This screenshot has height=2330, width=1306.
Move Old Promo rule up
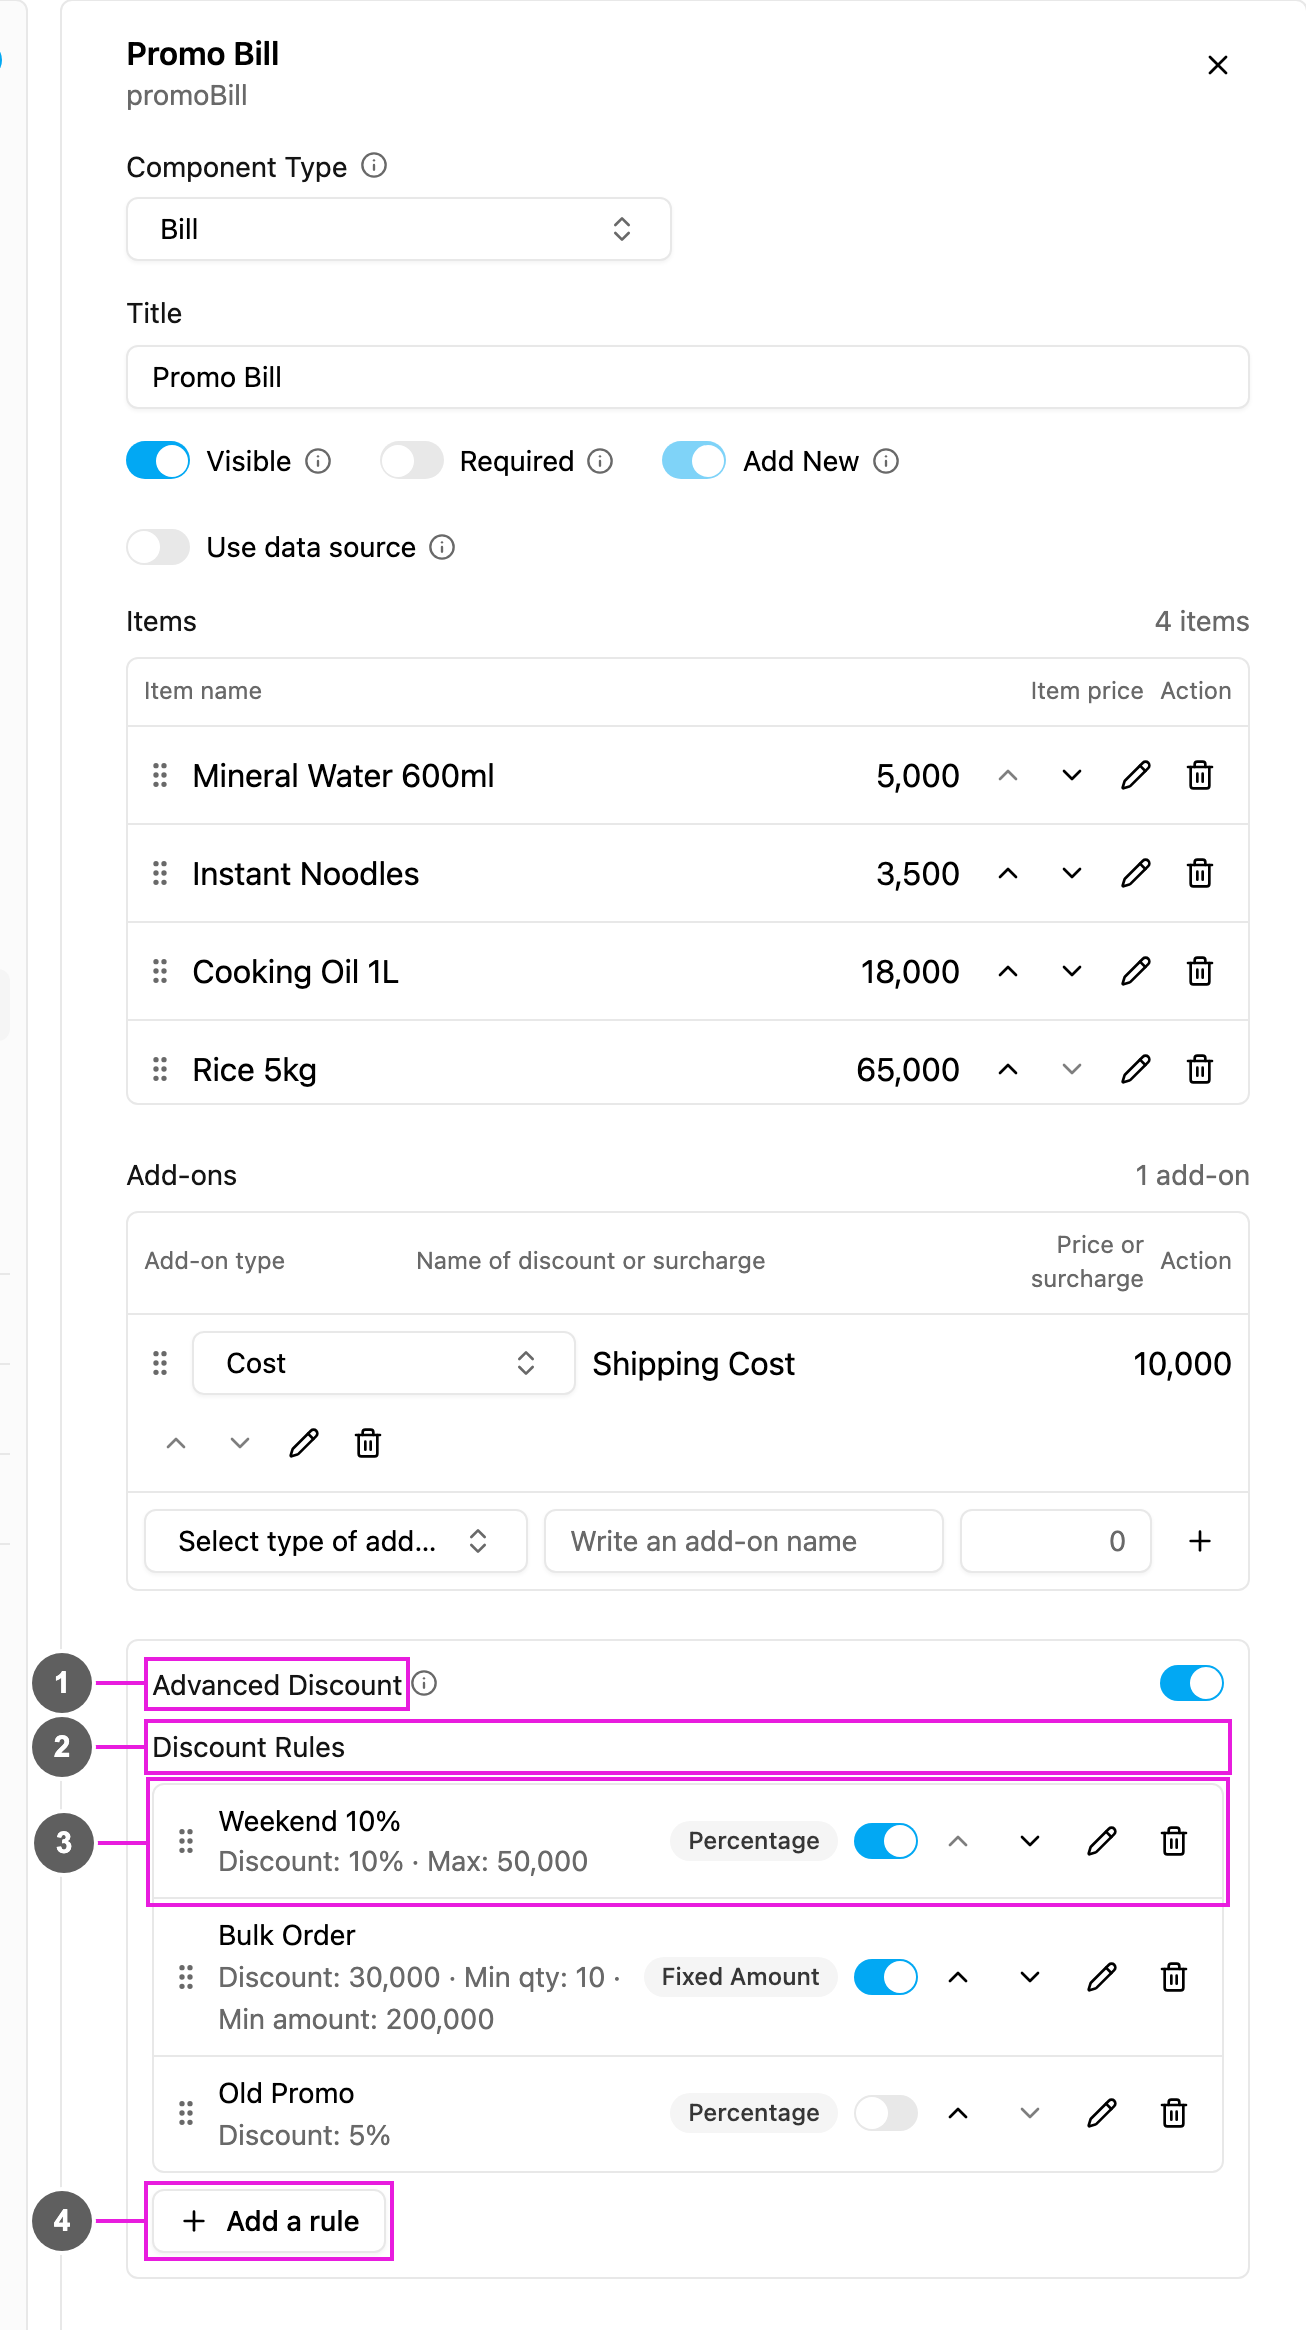coord(958,2113)
